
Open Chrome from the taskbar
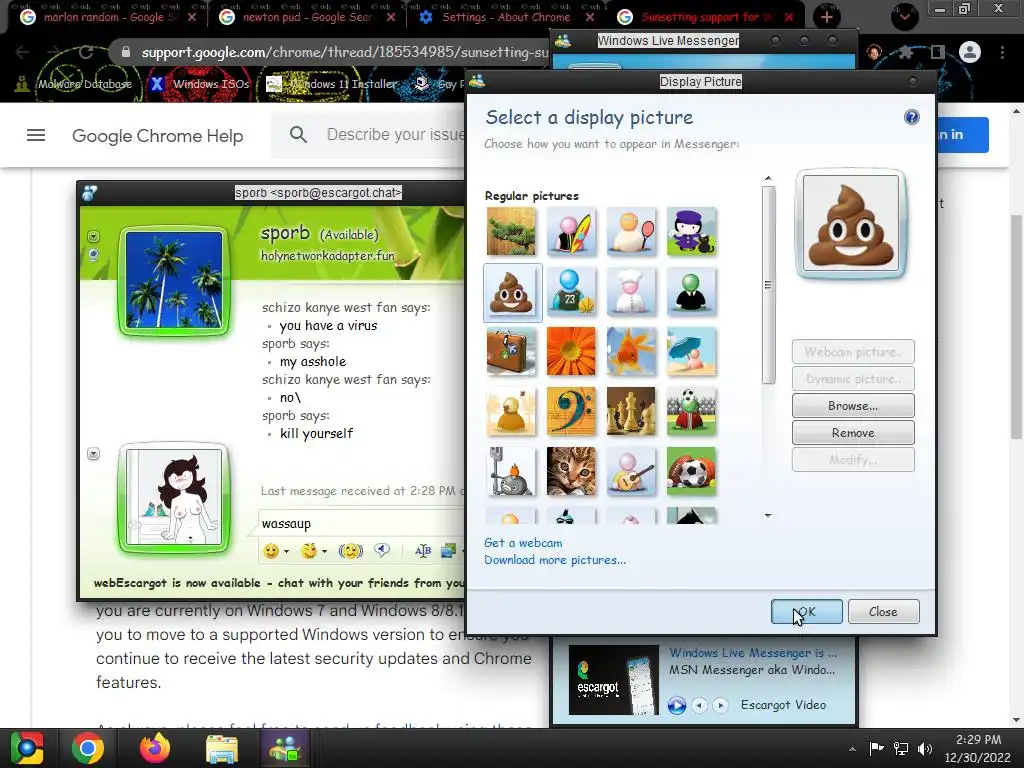click(88, 748)
